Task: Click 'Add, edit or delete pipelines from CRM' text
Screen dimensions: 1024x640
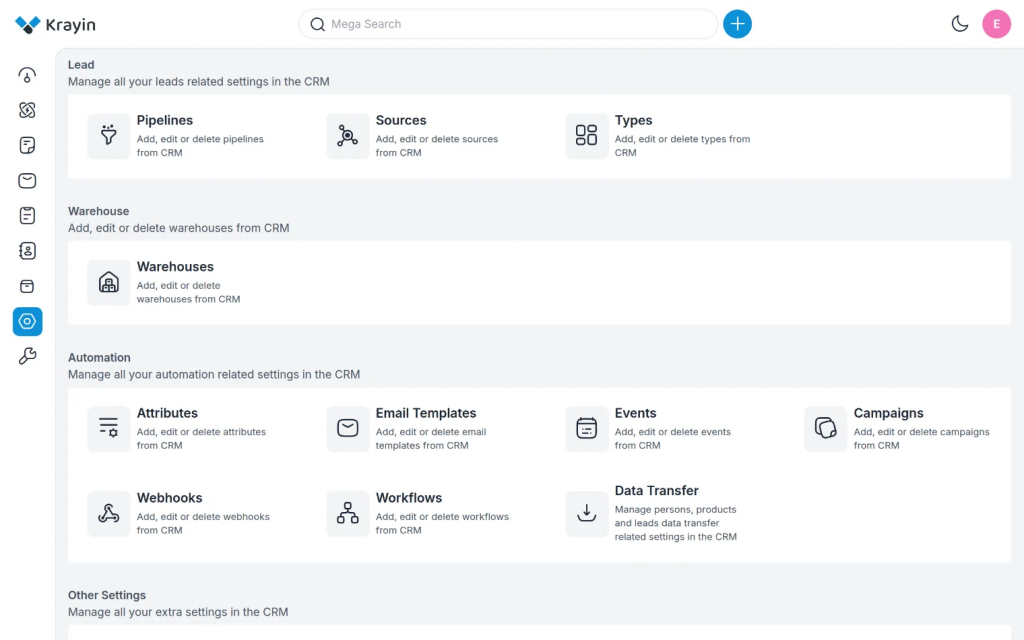Action: coord(200,146)
